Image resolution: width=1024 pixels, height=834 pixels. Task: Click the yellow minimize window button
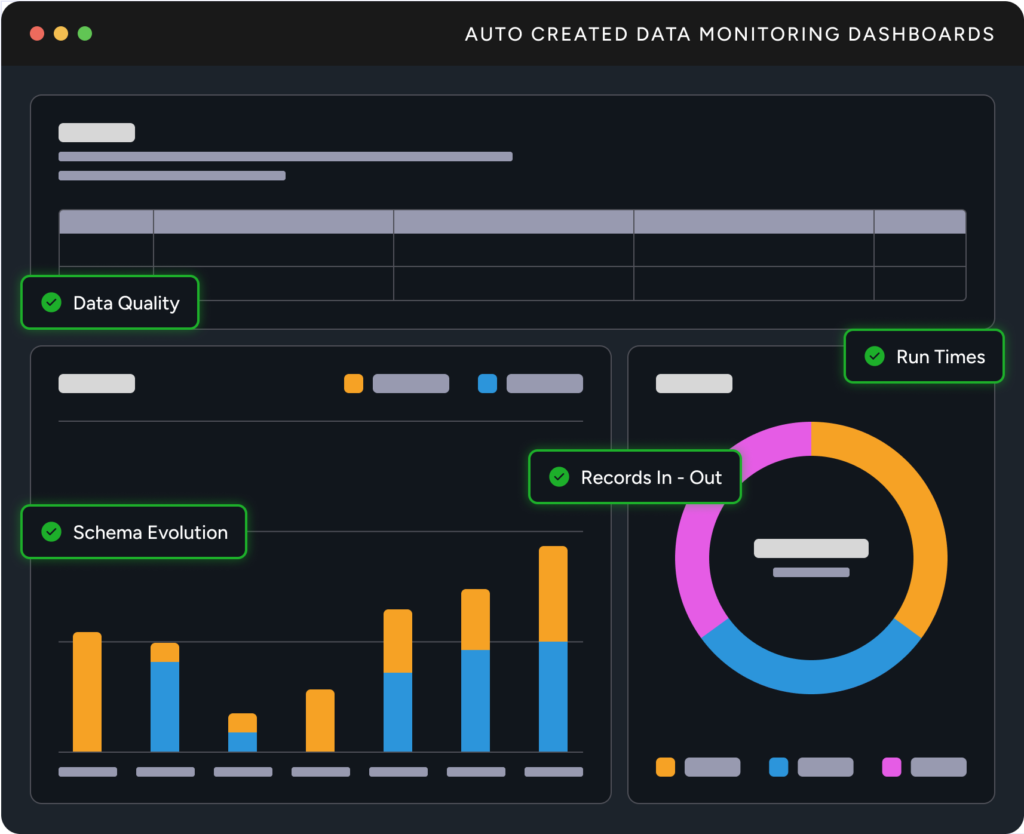pyautogui.click(x=61, y=33)
